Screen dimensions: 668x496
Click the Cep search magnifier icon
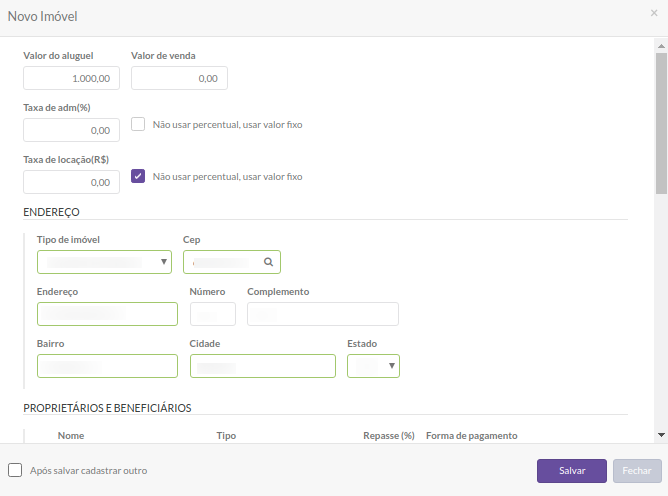click(x=268, y=262)
